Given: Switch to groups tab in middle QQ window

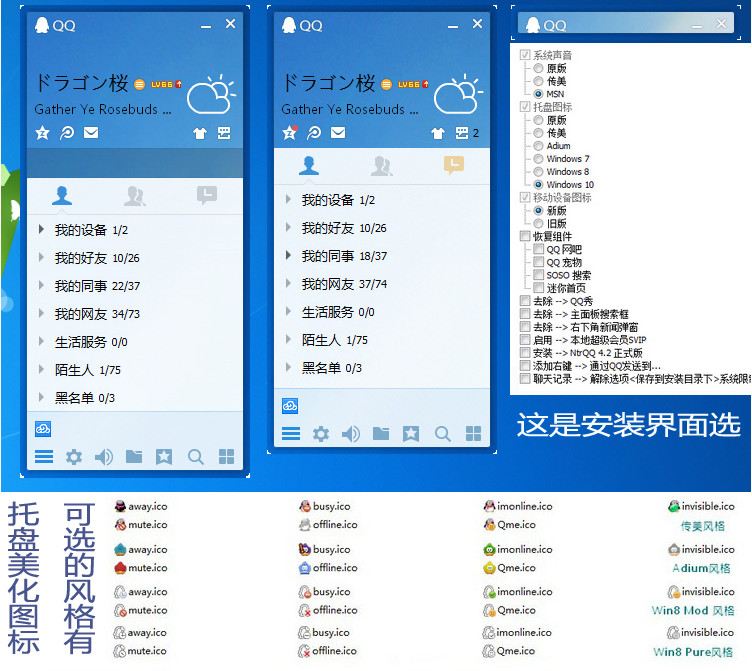Looking at the screenshot, I should tap(382, 165).
